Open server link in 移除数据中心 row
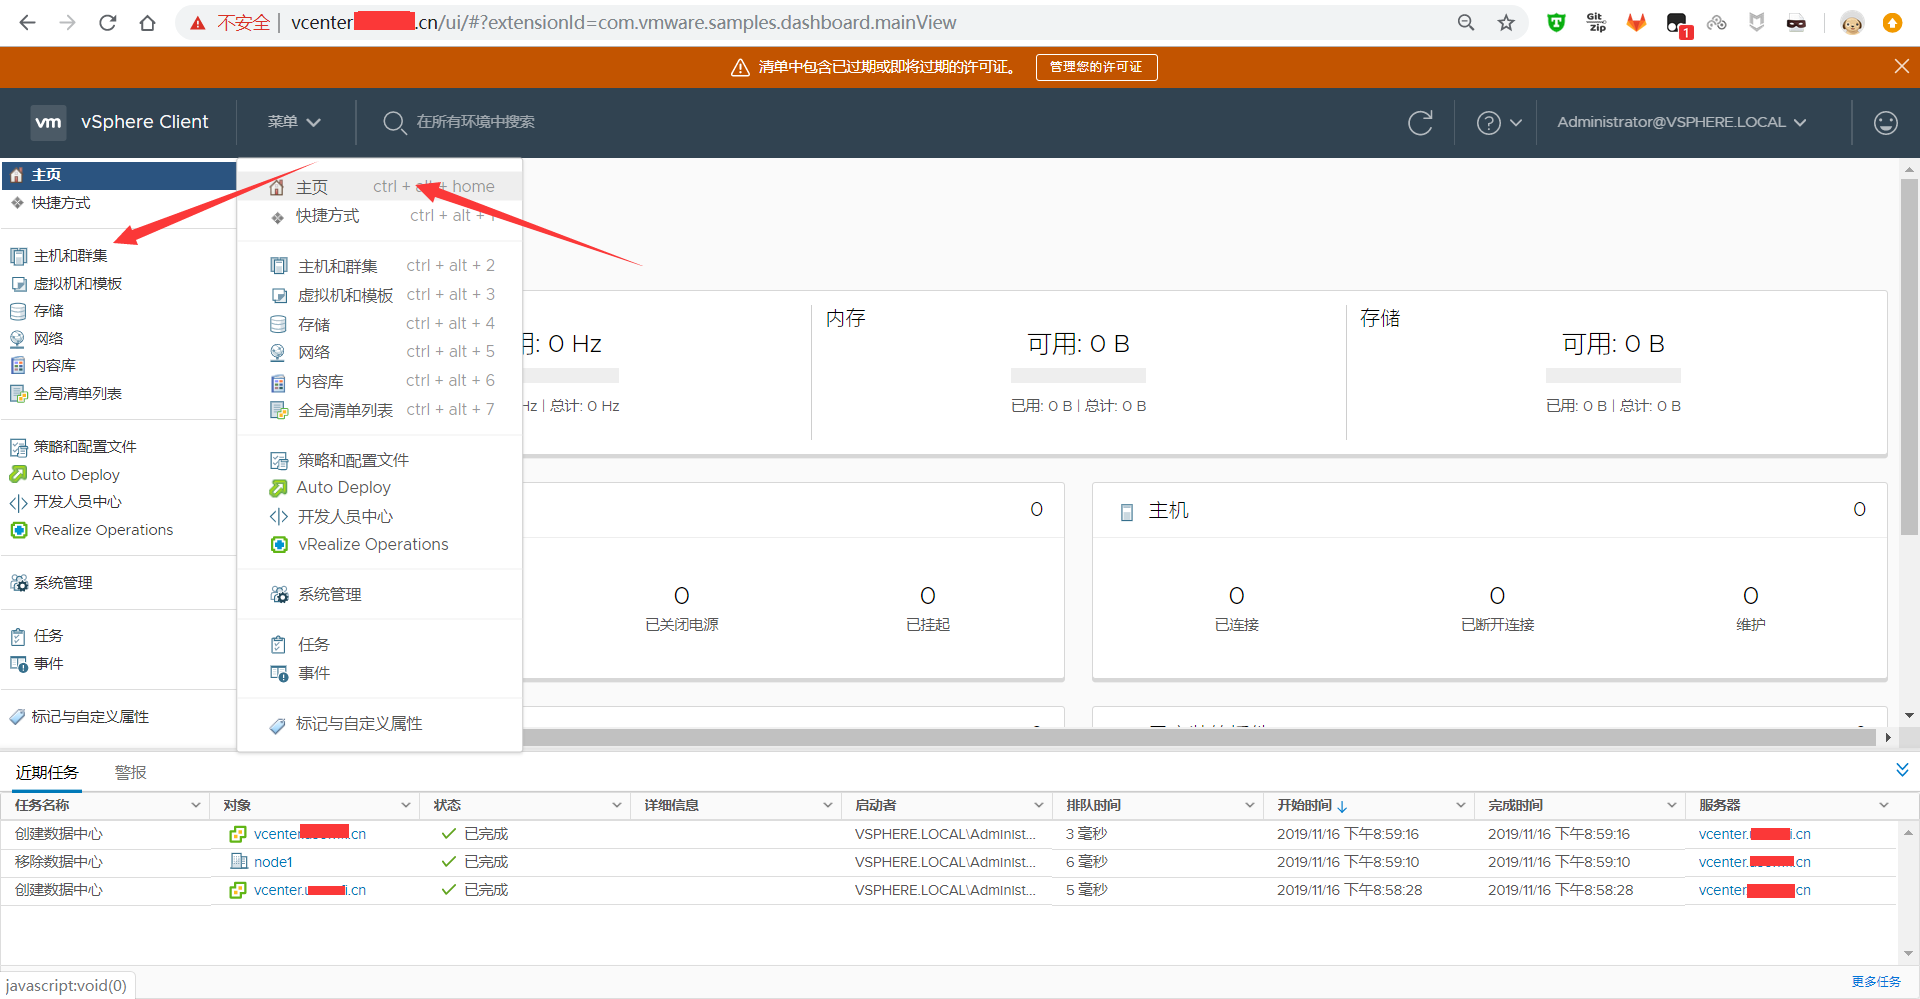This screenshot has height=999, width=1920. point(1754,862)
